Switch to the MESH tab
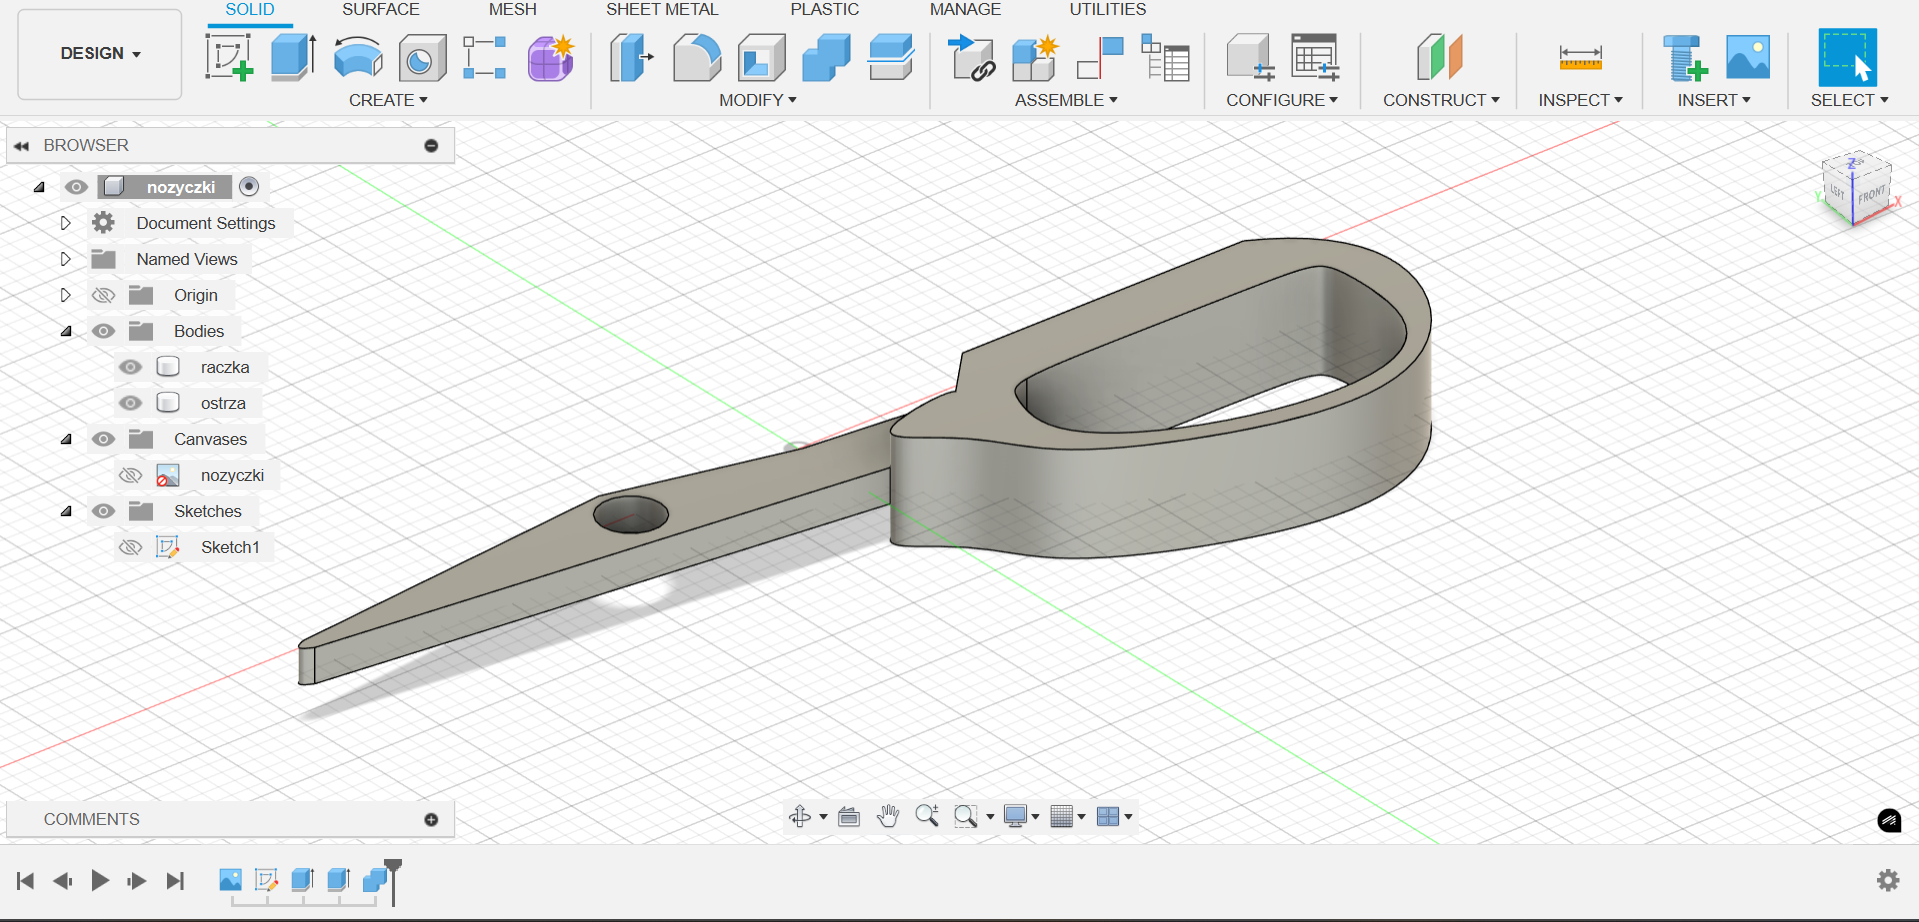The image size is (1919, 922). tap(513, 10)
